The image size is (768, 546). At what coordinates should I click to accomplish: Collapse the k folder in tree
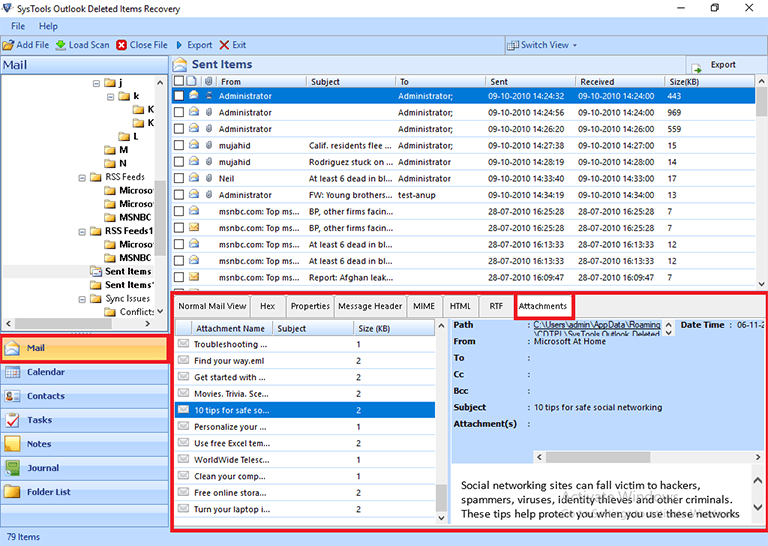point(111,97)
